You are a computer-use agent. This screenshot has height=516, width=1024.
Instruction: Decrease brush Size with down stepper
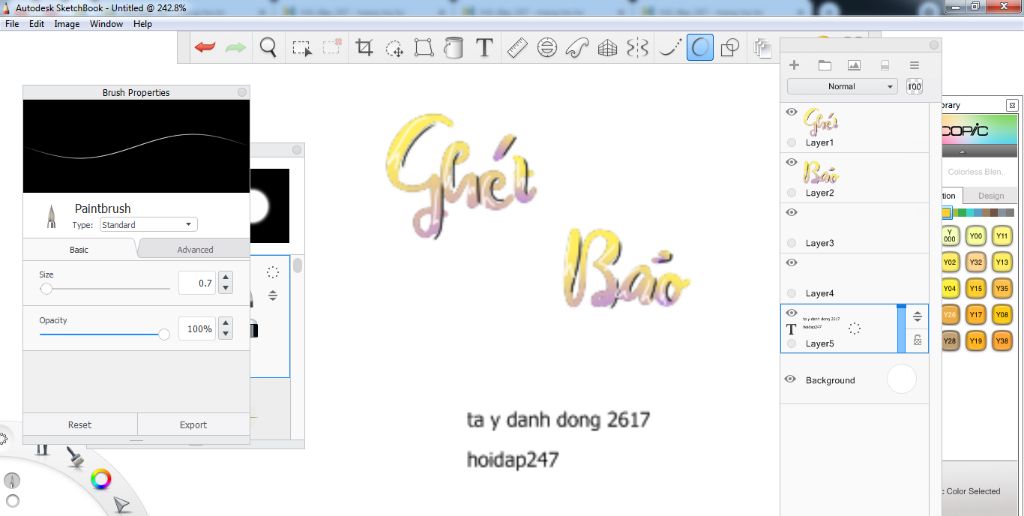(x=225, y=288)
